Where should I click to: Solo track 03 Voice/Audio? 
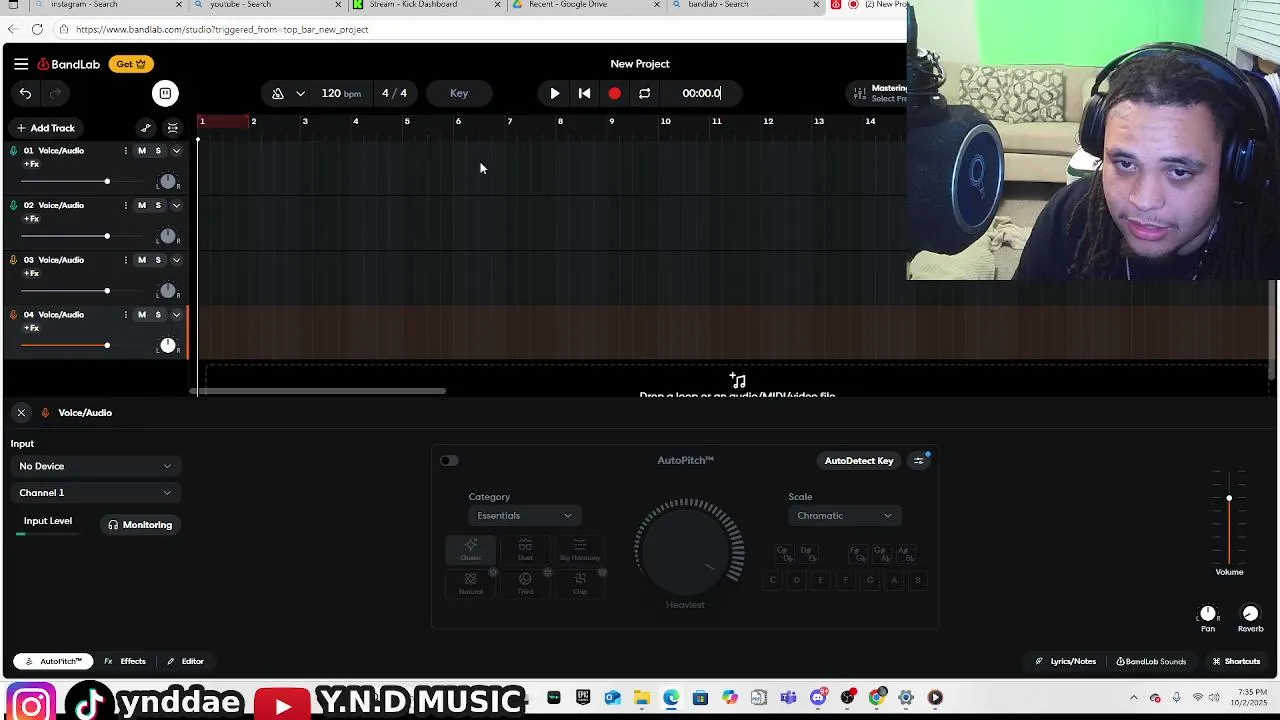[x=158, y=260]
